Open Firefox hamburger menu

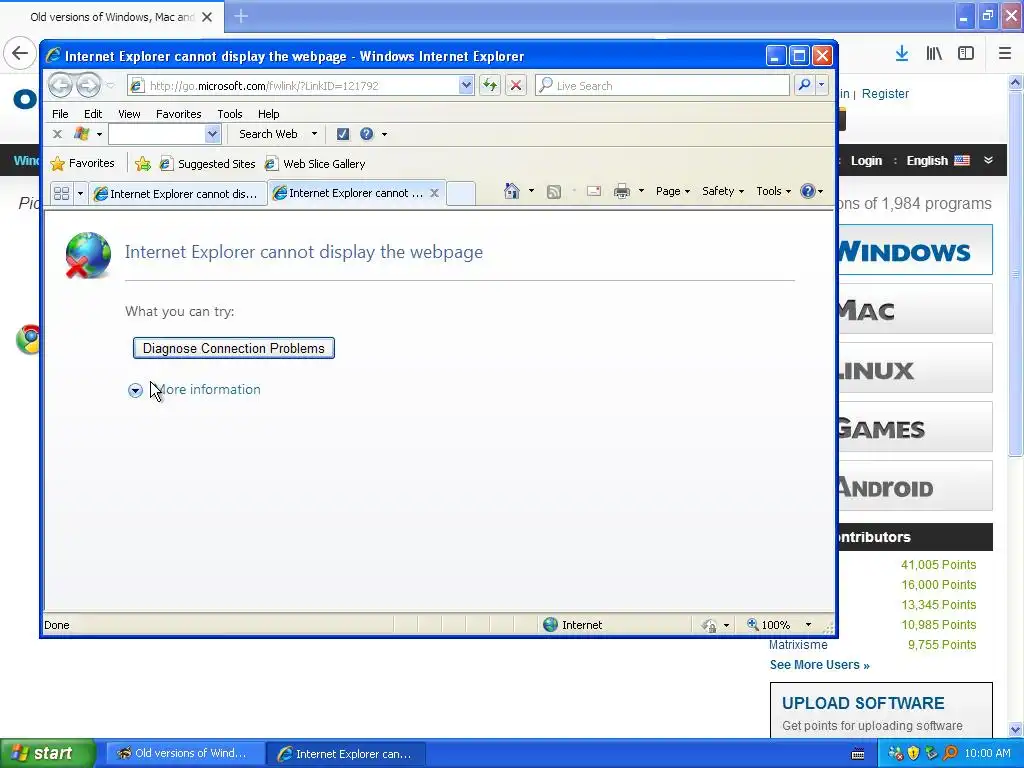coord(1005,54)
